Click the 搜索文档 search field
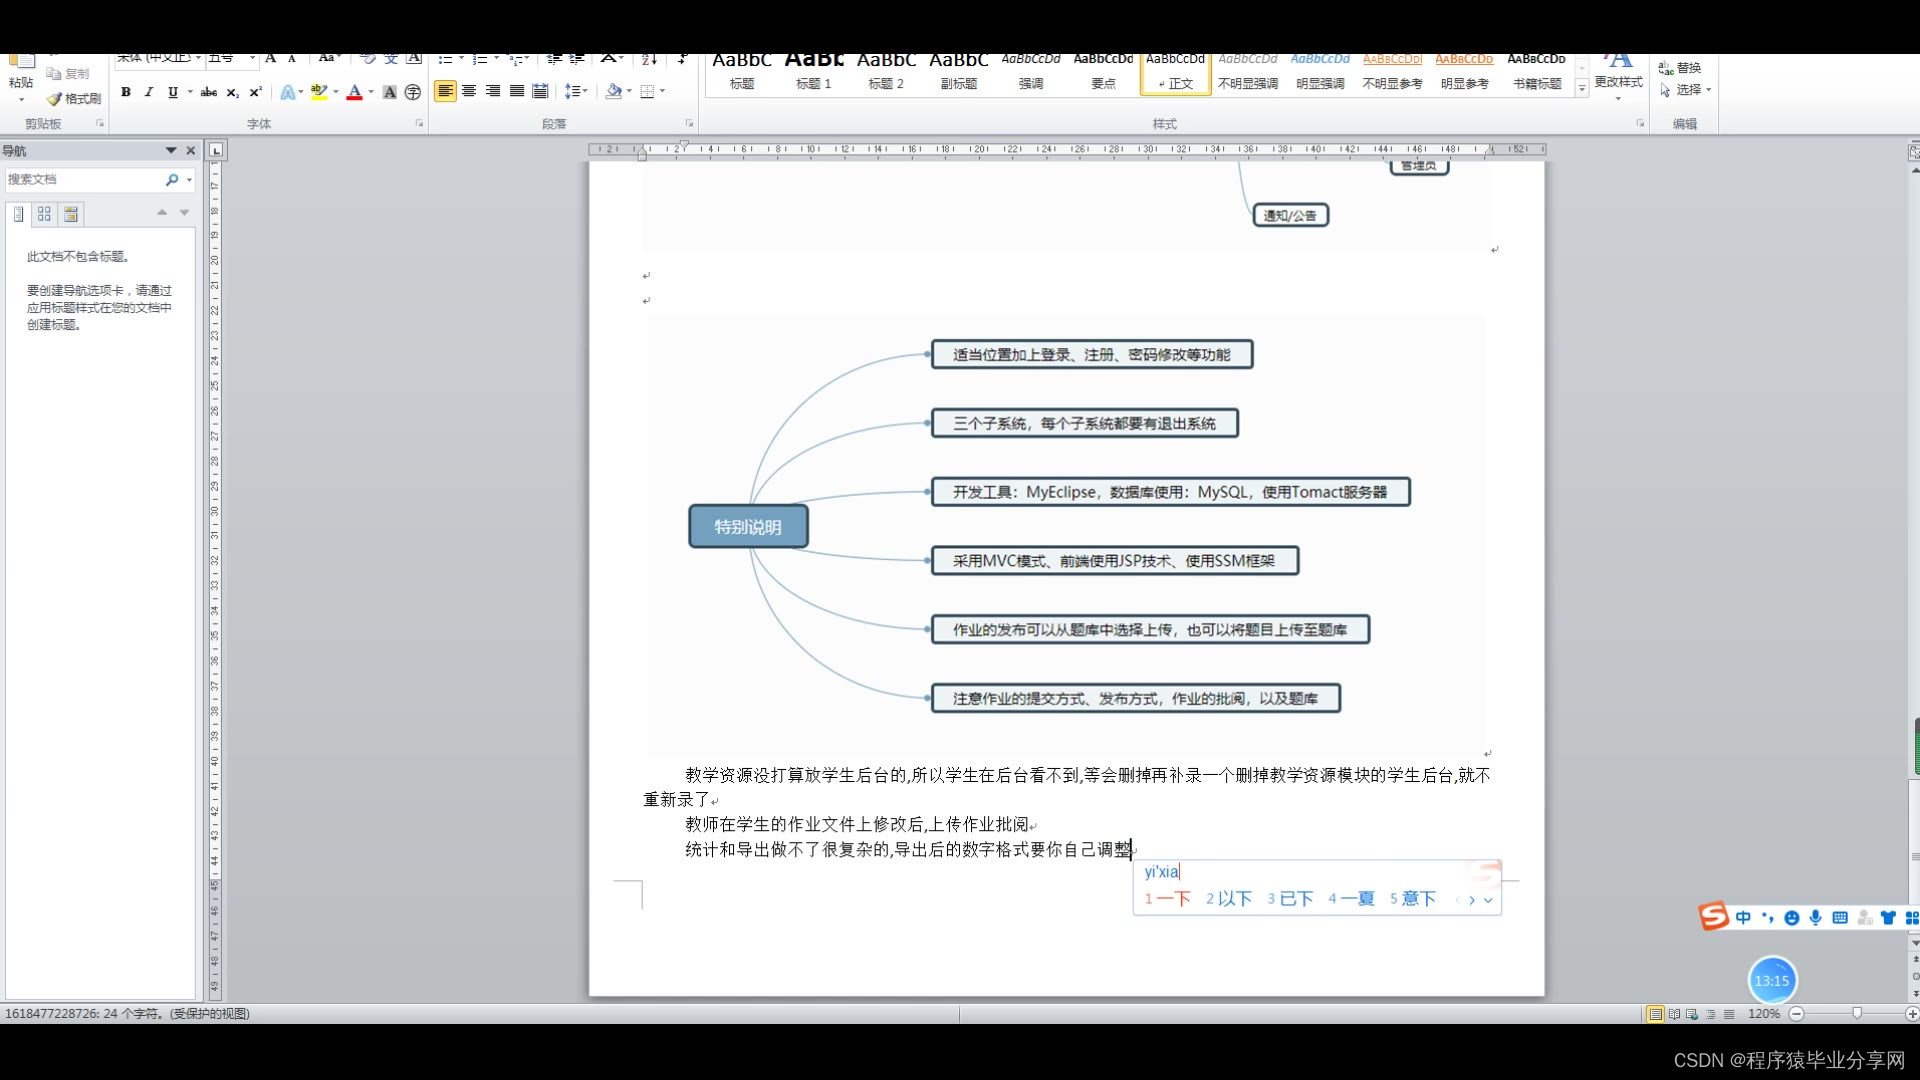Image resolution: width=1920 pixels, height=1080 pixels. click(82, 180)
